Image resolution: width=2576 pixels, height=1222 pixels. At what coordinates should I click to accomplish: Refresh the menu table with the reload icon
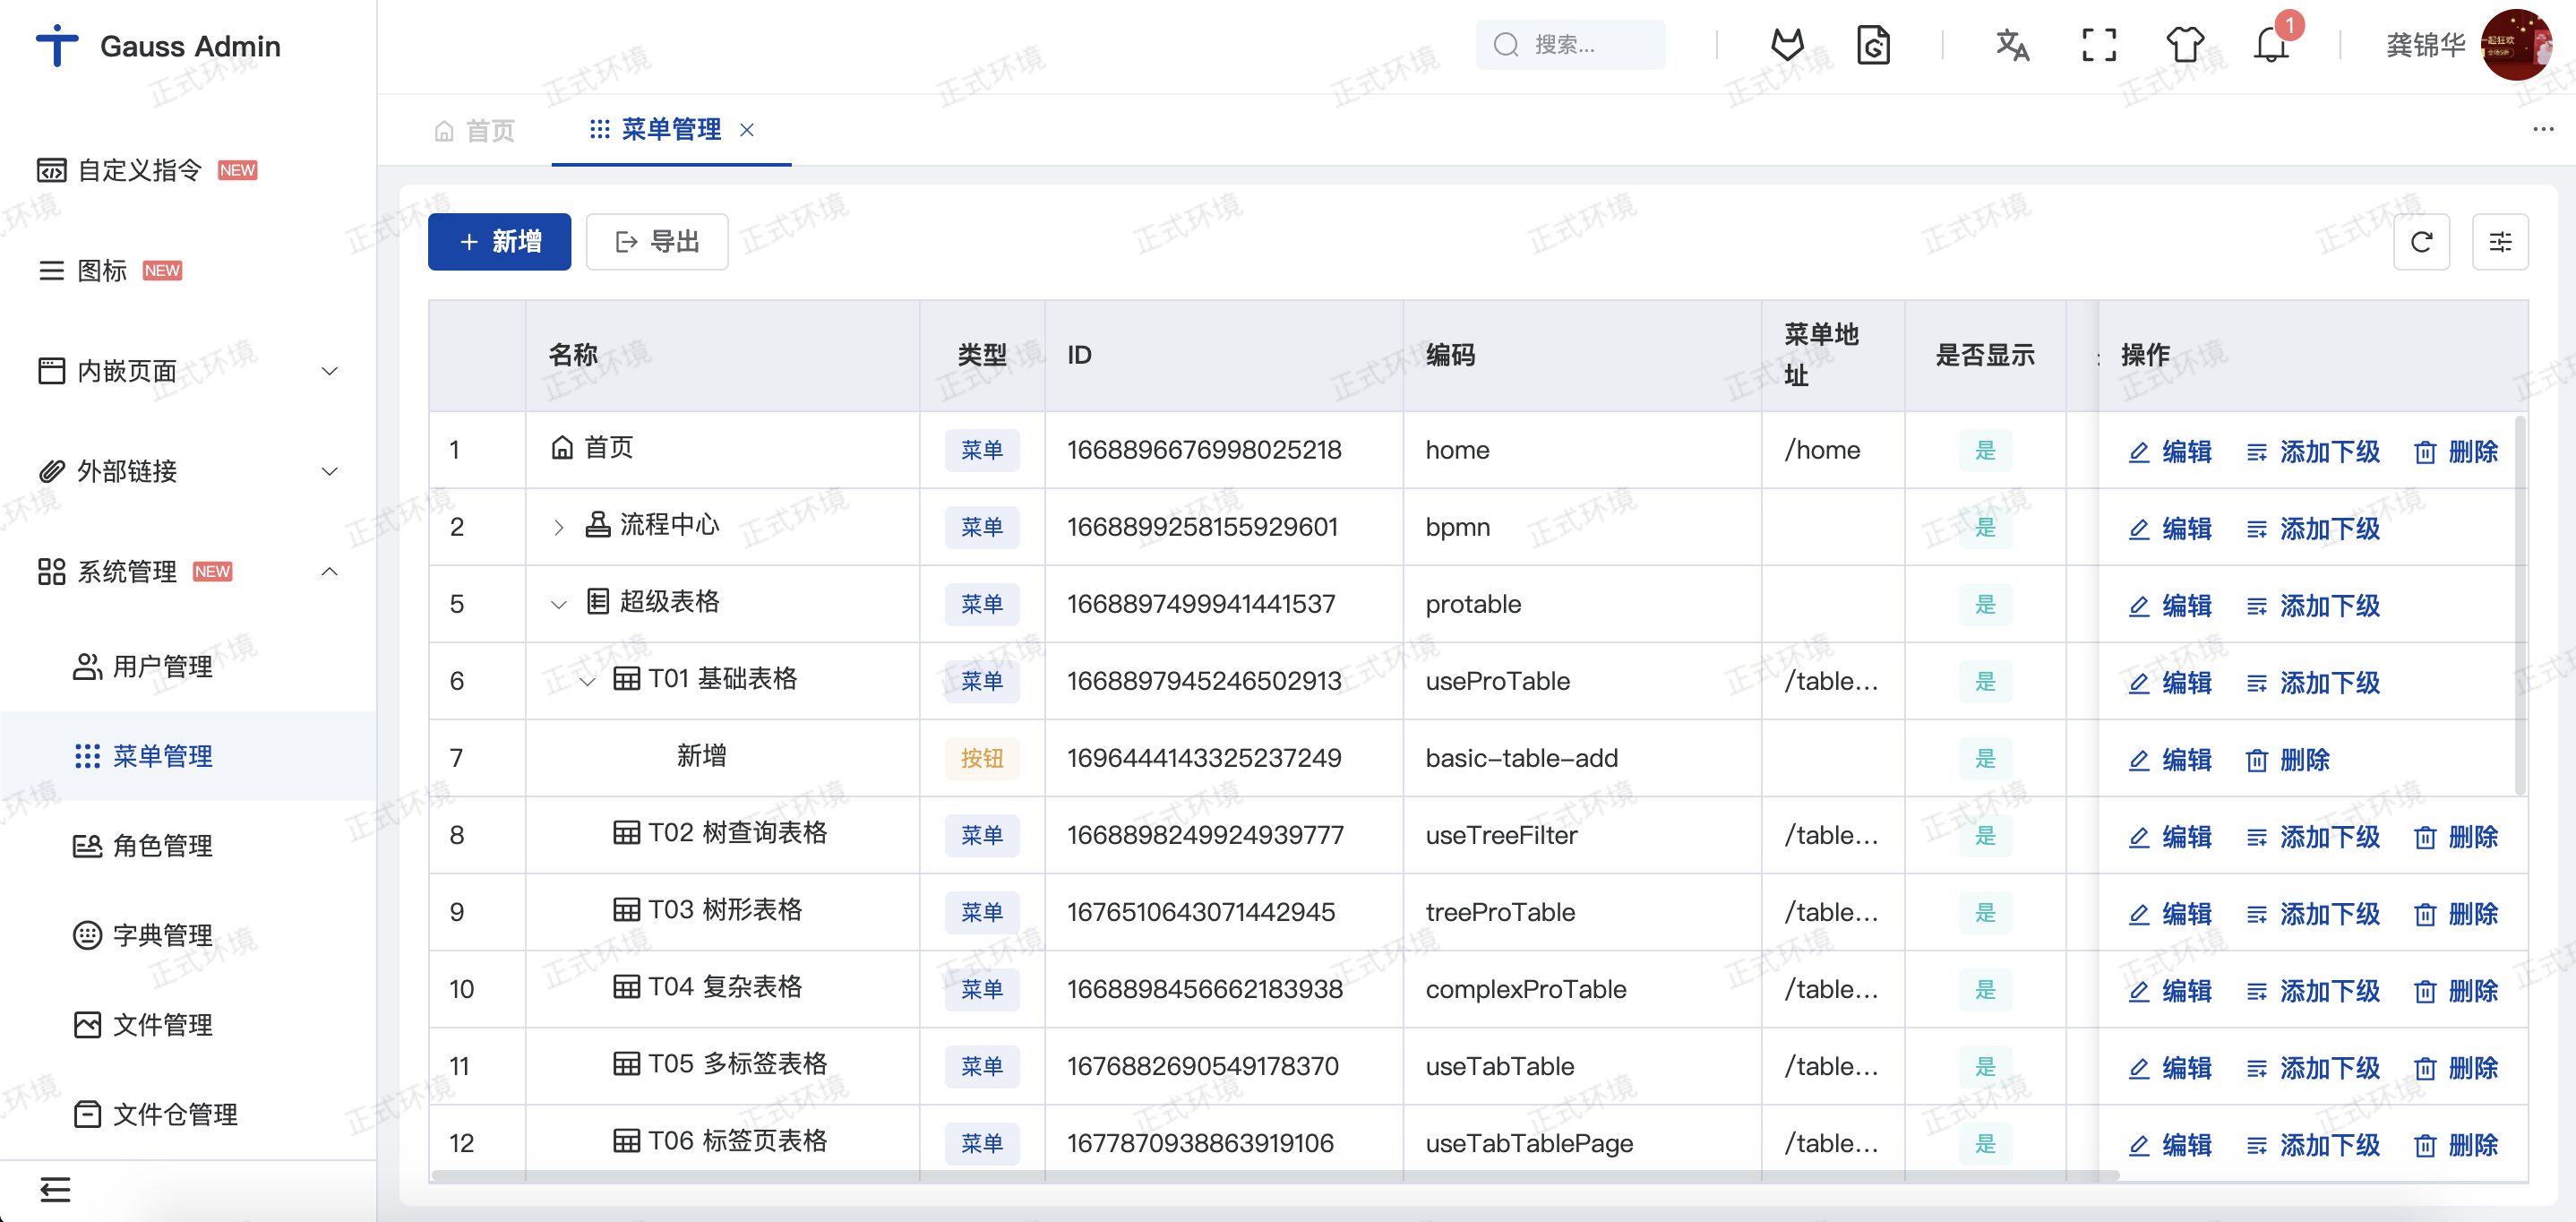tap(2422, 241)
